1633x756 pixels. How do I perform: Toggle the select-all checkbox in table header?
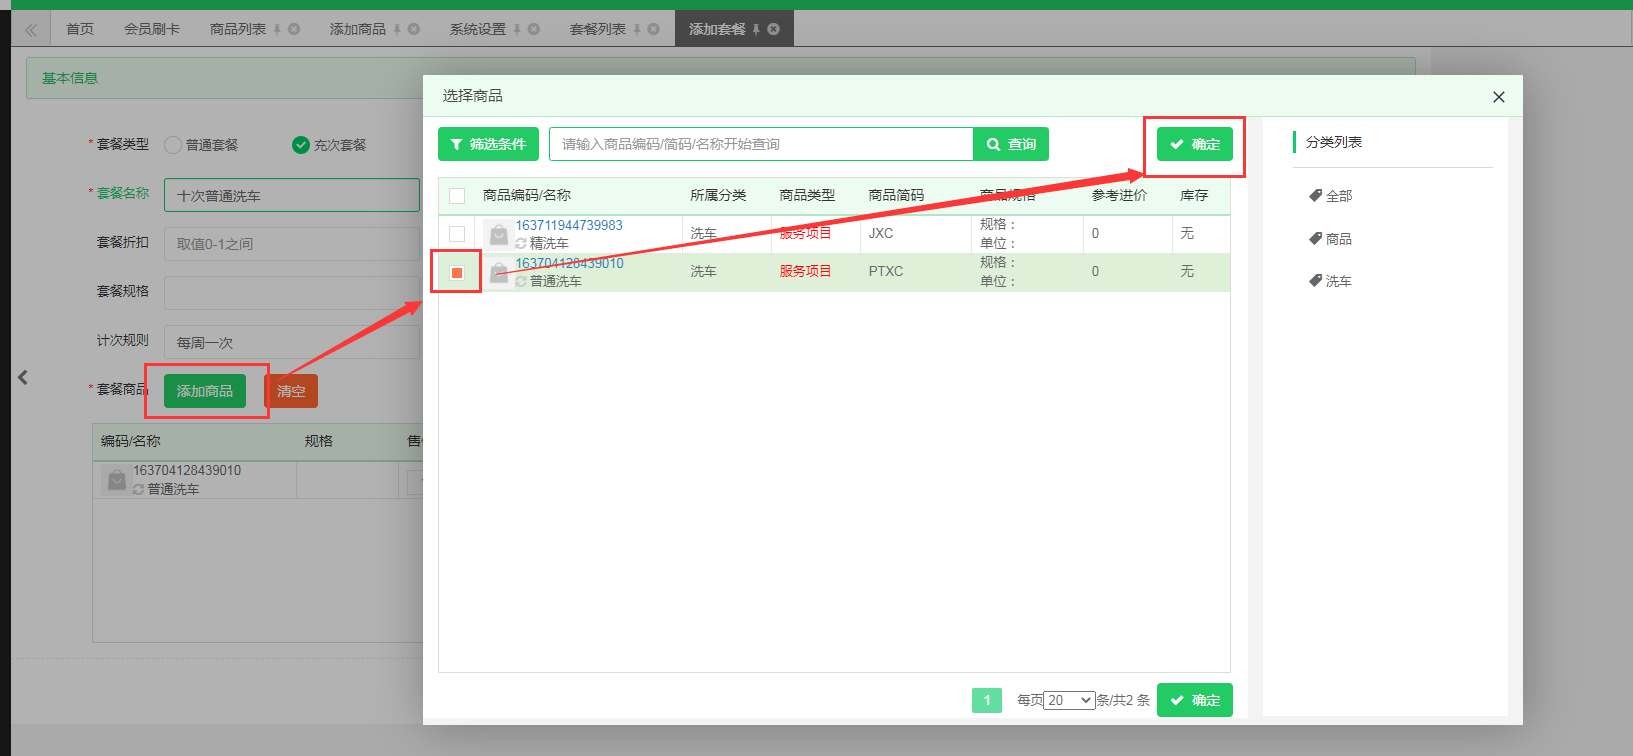457,196
